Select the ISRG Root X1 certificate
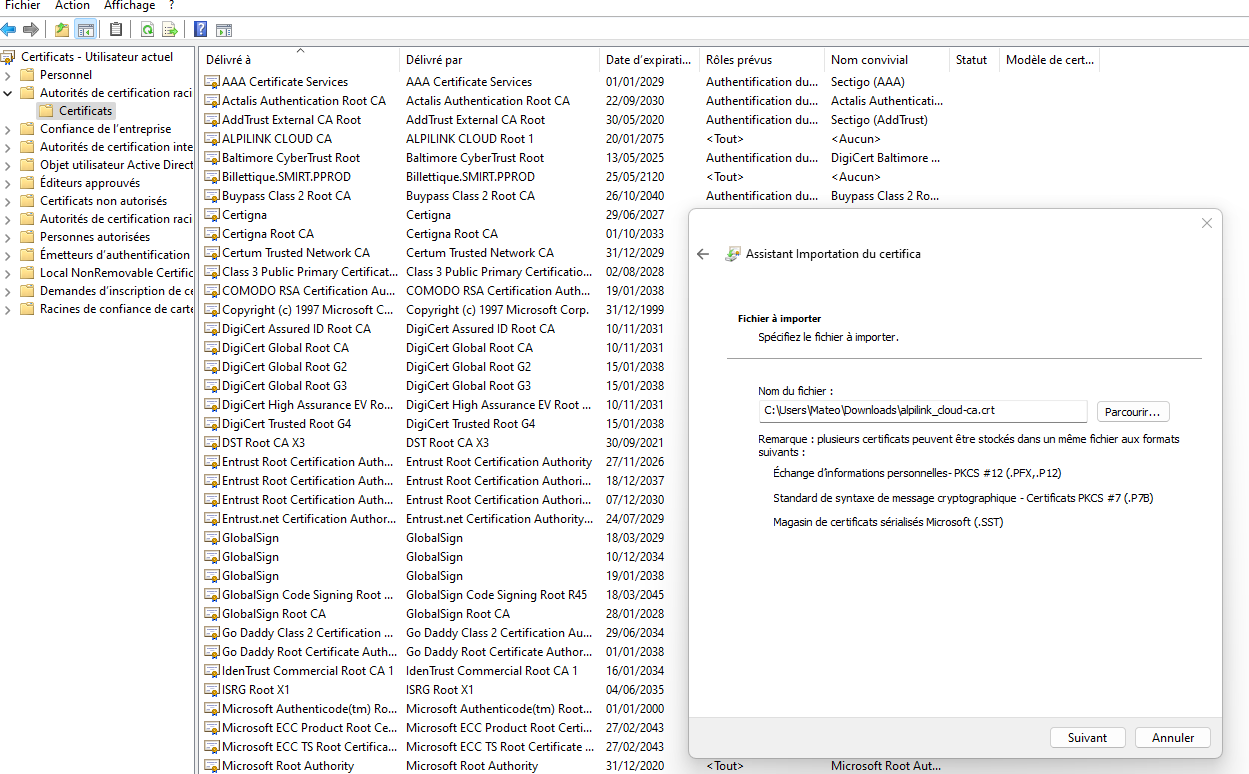The height and width of the screenshot is (774, 1249). [256, 690]
